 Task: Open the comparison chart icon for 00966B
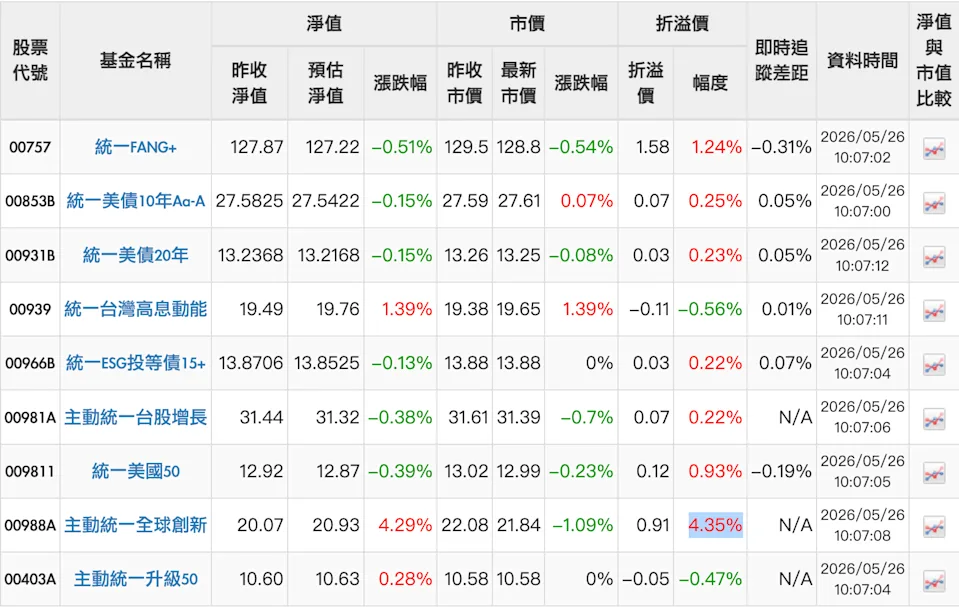point(934,365)
